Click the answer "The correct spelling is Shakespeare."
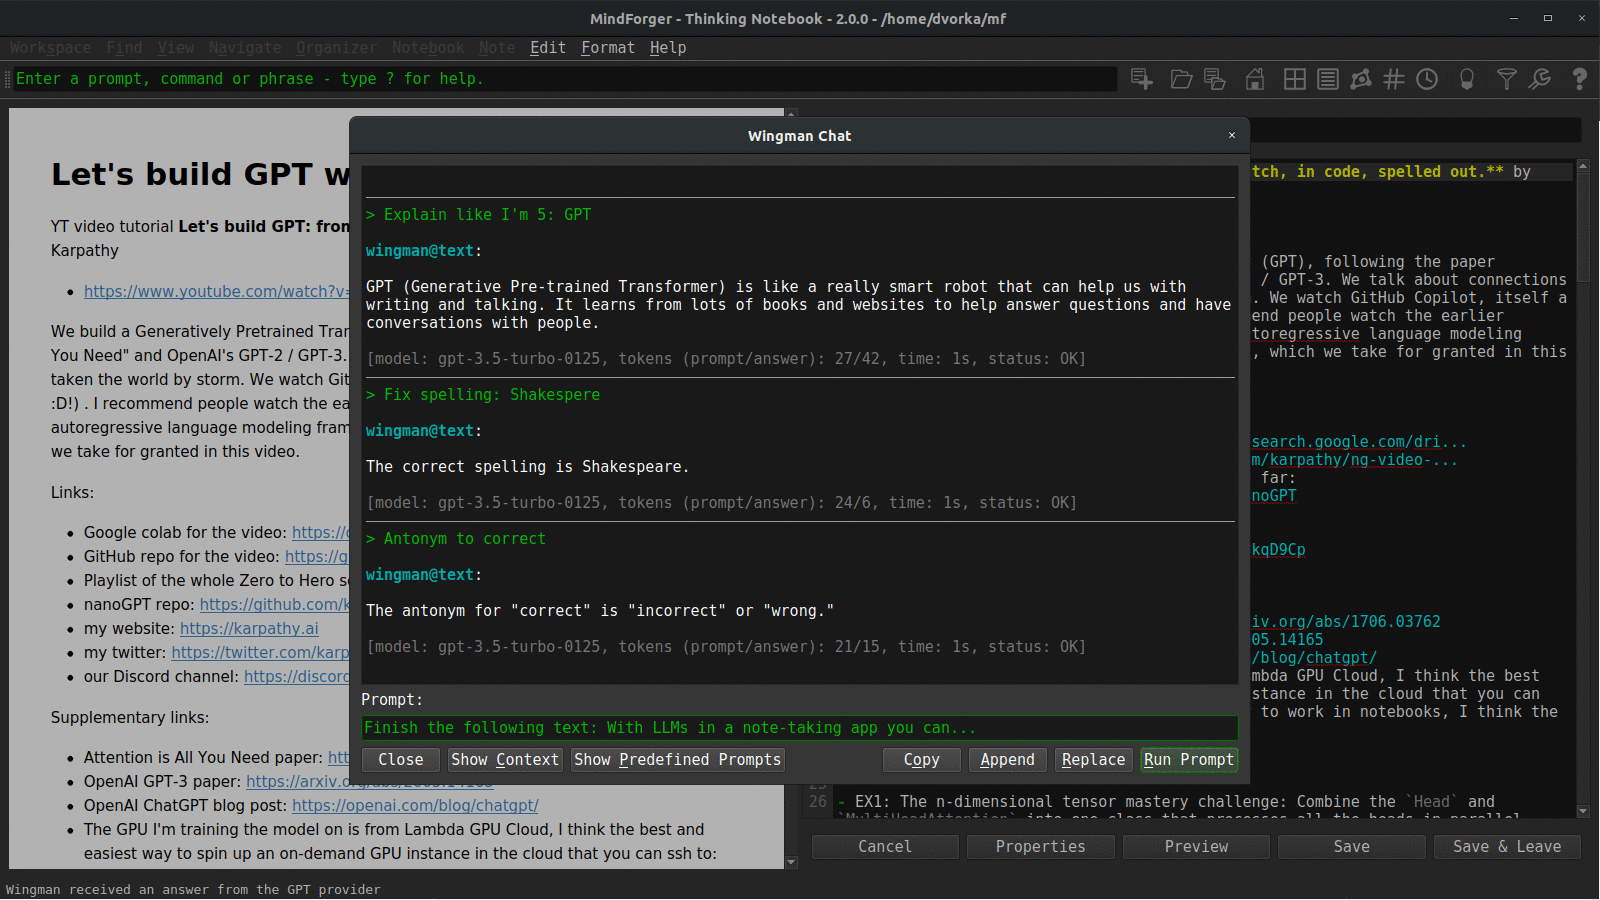Screen dimensions: 1600x900 coord(527,467)
